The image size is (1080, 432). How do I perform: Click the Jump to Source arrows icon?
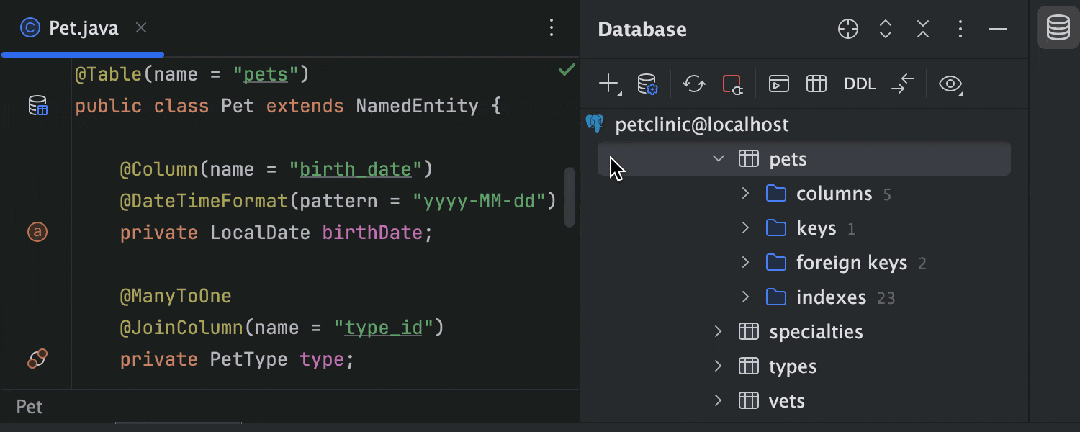[902, 84]
